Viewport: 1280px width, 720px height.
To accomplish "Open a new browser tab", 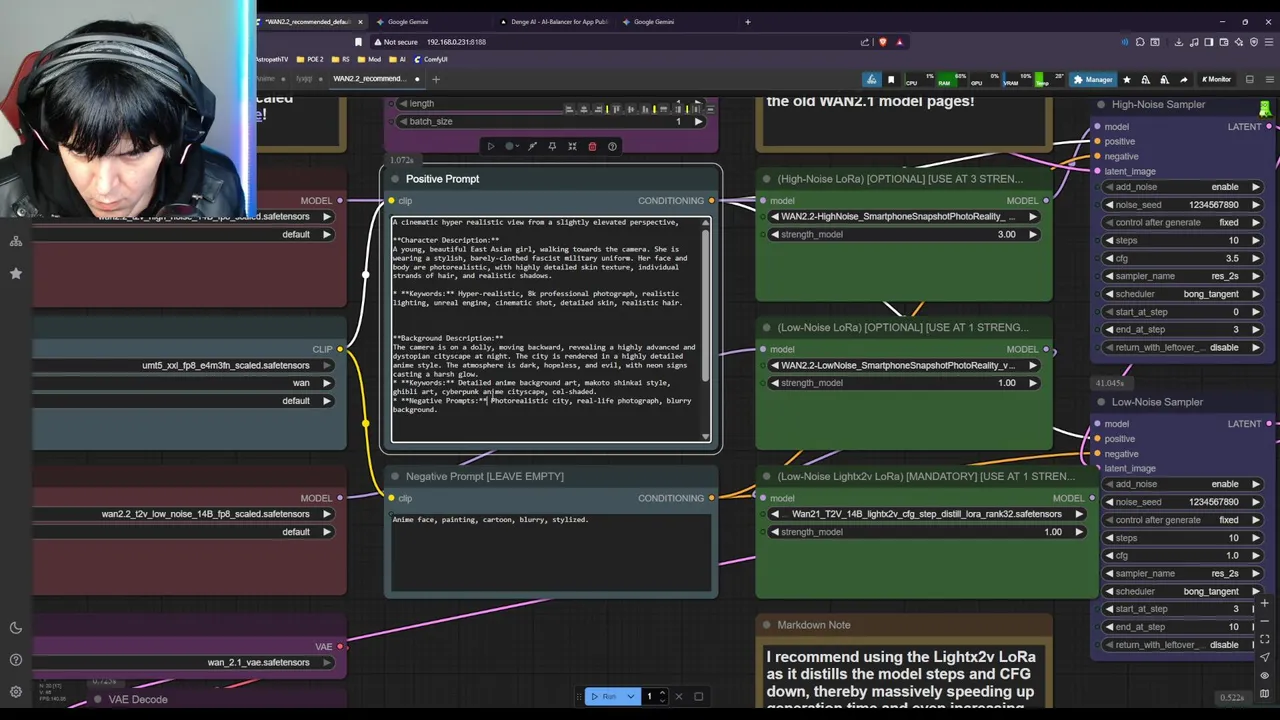I will pyautogui.click(x=747, y=21).
